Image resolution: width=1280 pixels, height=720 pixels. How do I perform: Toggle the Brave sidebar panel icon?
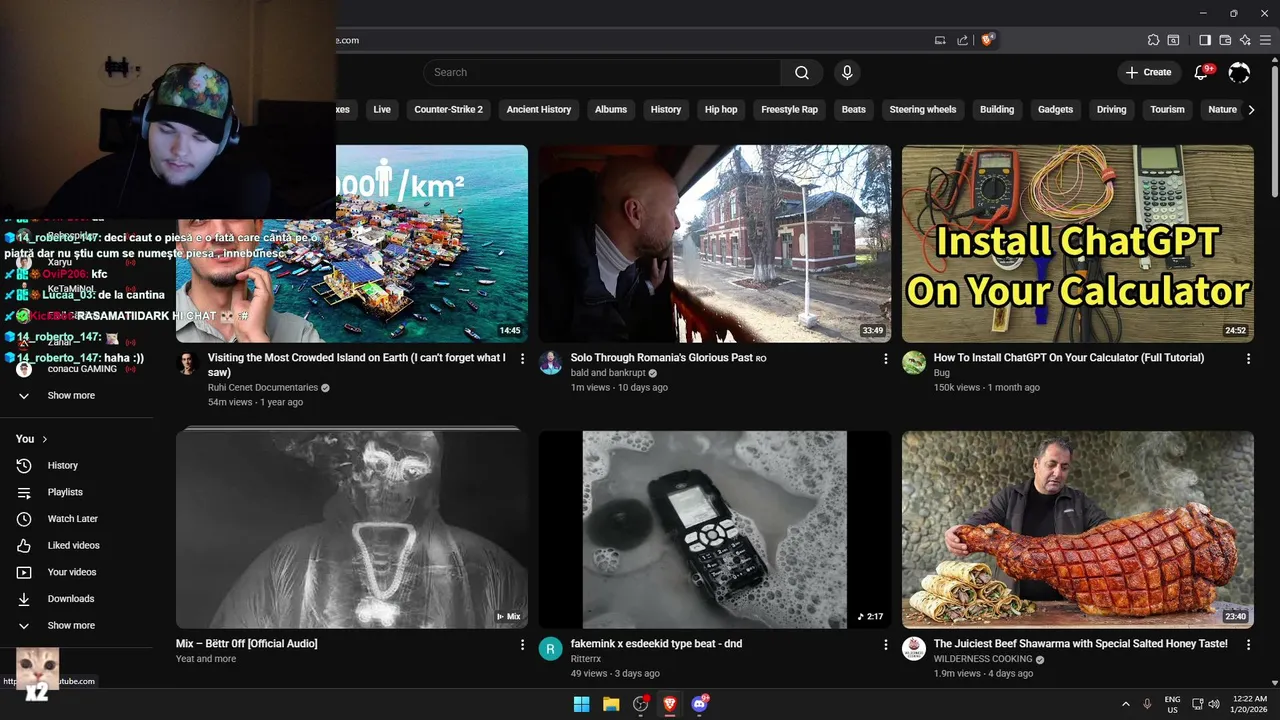pos(1205,40)
